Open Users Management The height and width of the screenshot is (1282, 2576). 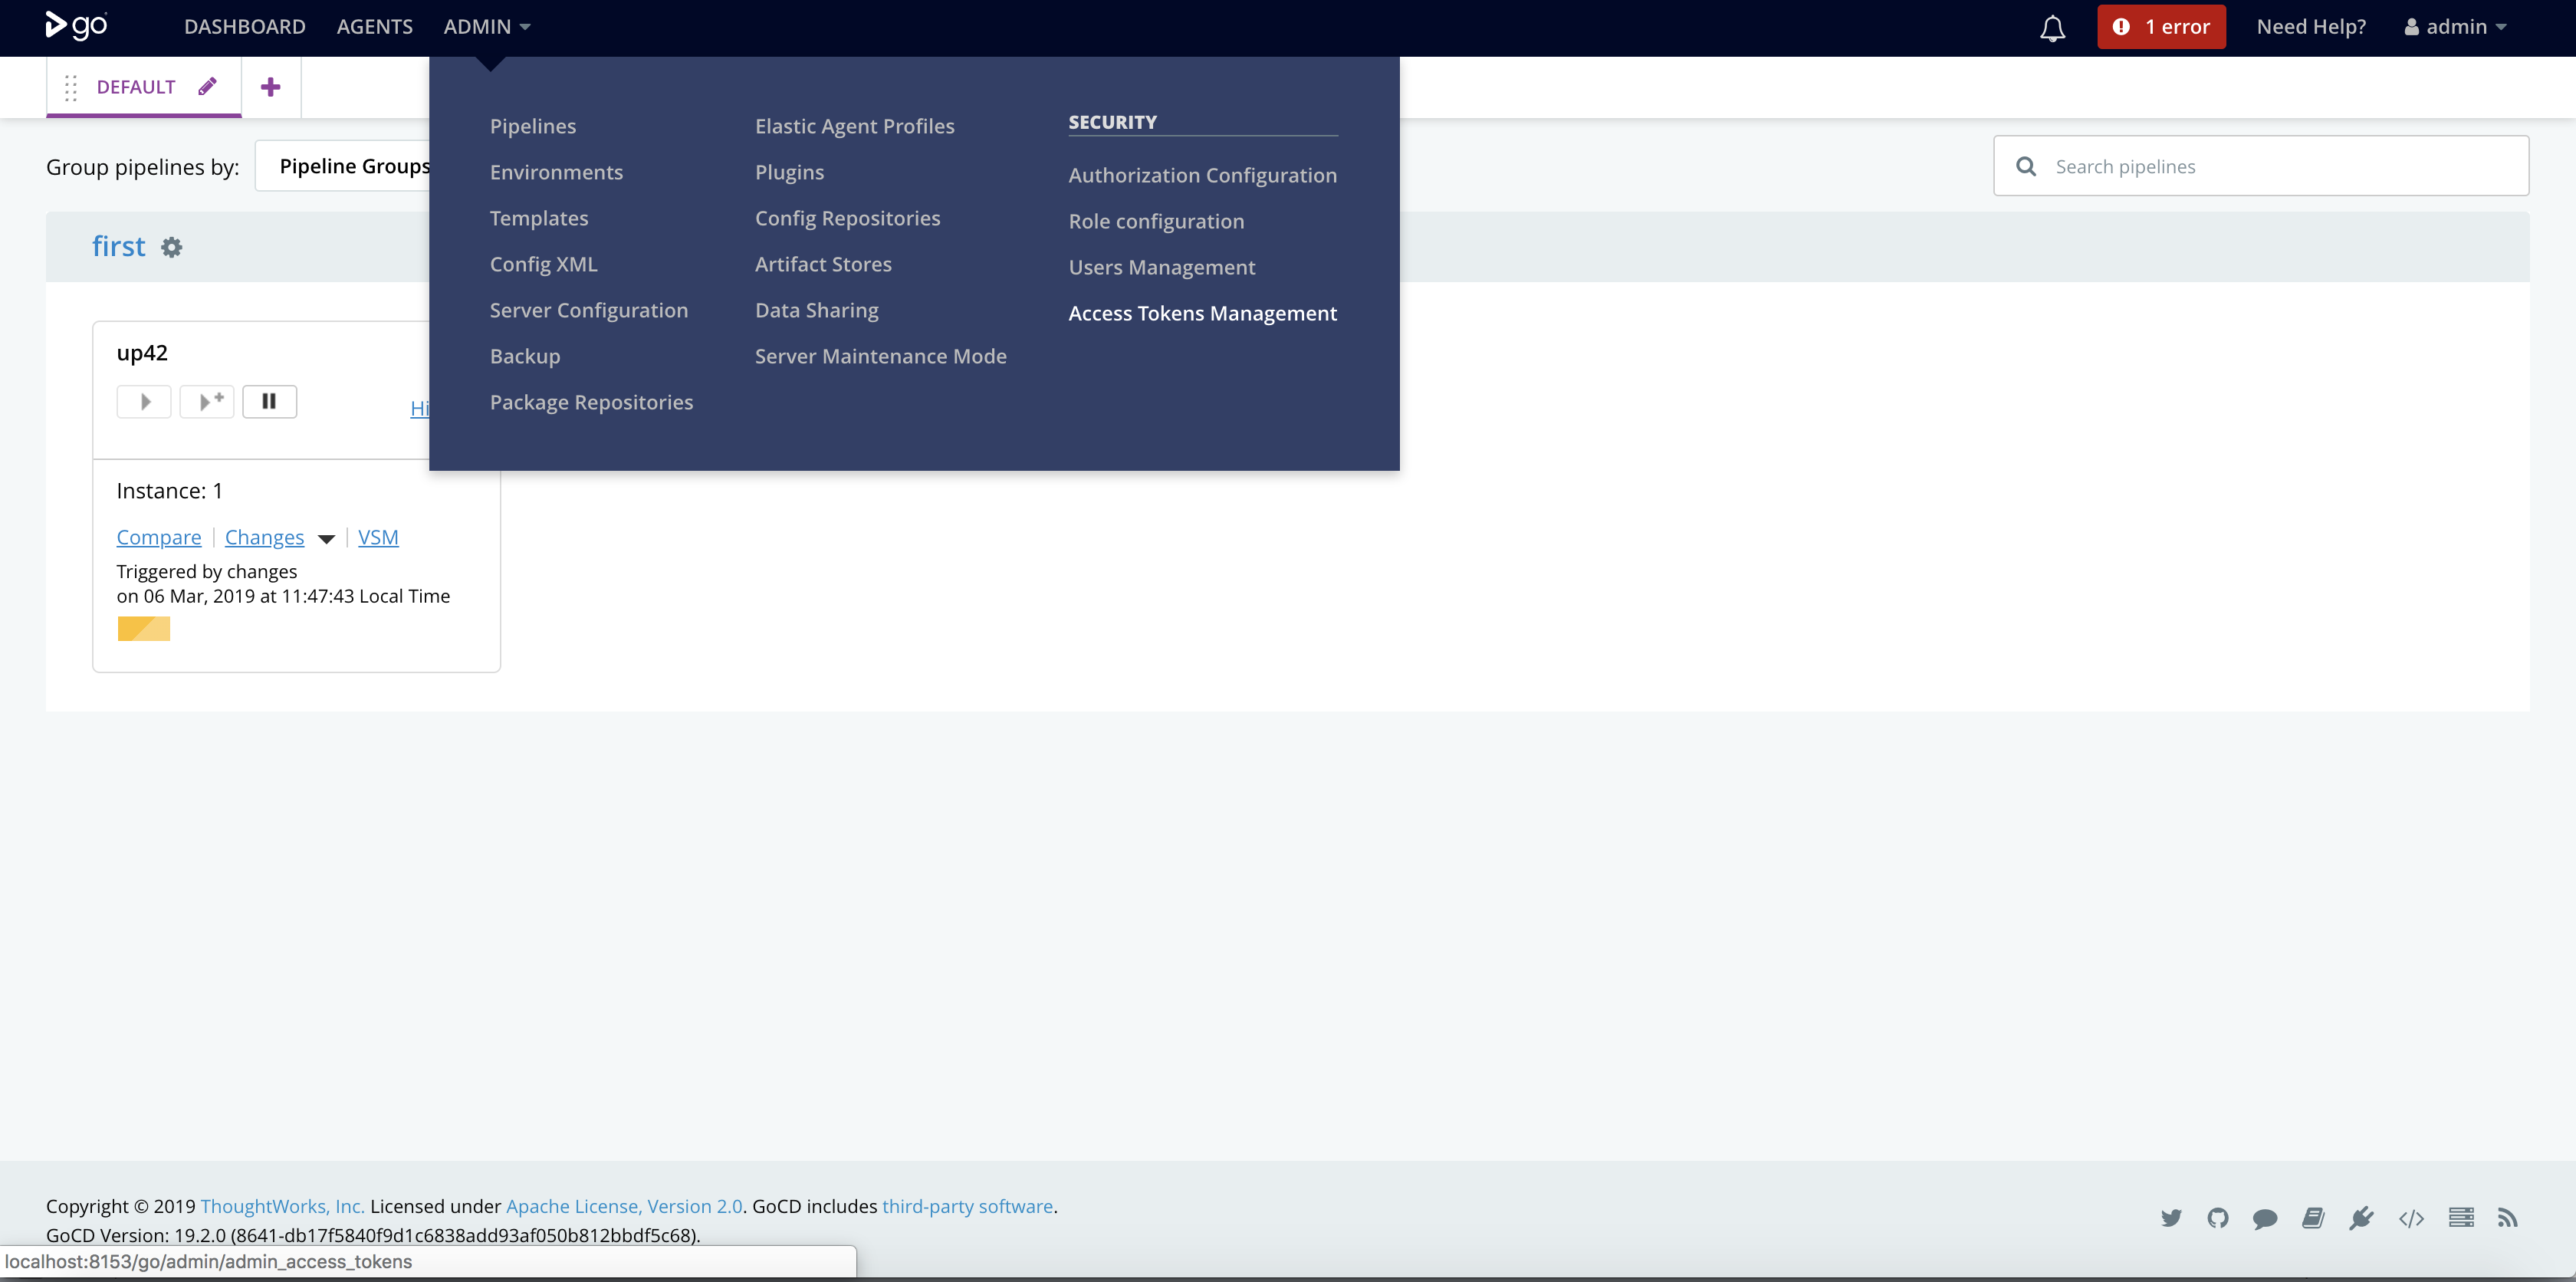pos(1162,267)
